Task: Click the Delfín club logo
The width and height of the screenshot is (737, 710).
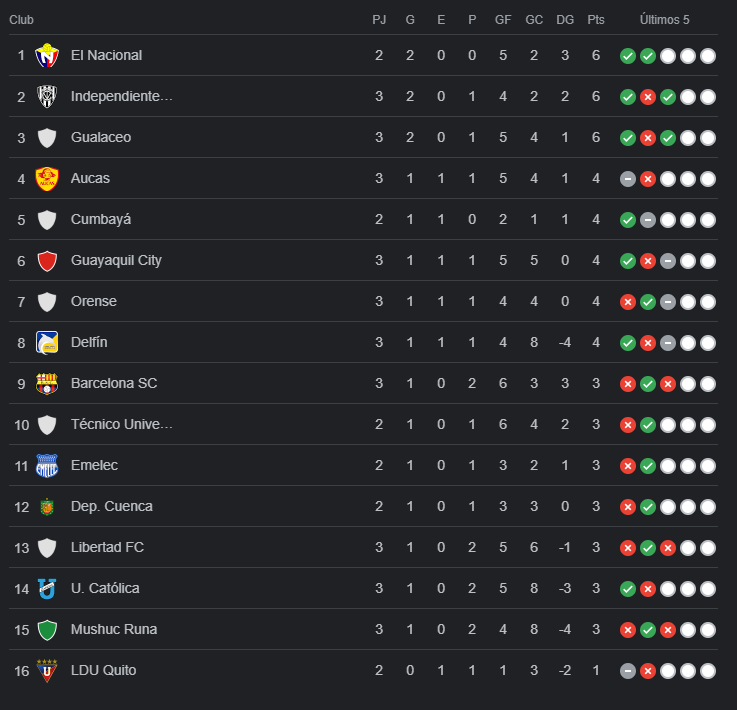Action: tap(46, 343)
